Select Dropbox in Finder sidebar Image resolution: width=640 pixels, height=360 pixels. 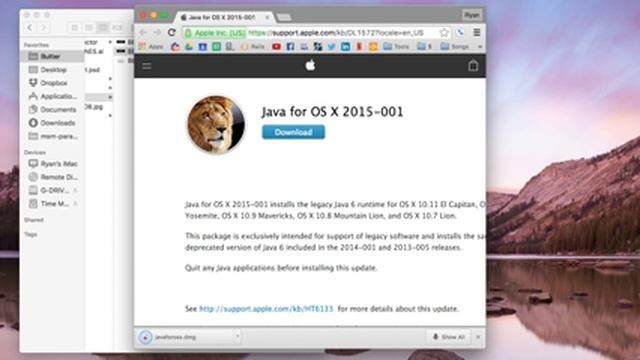52,83
